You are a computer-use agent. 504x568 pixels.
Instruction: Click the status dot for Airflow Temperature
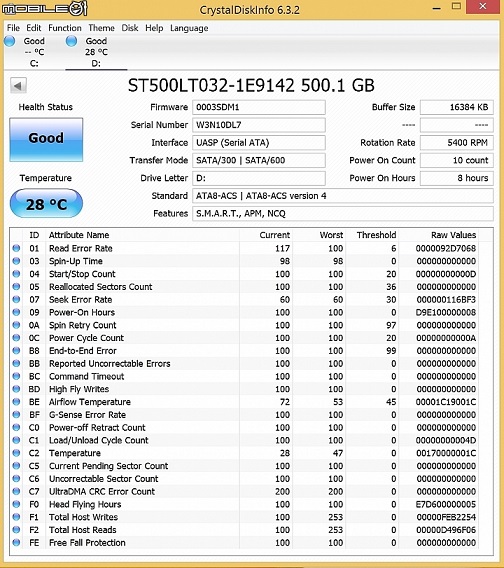pos(16,402)
